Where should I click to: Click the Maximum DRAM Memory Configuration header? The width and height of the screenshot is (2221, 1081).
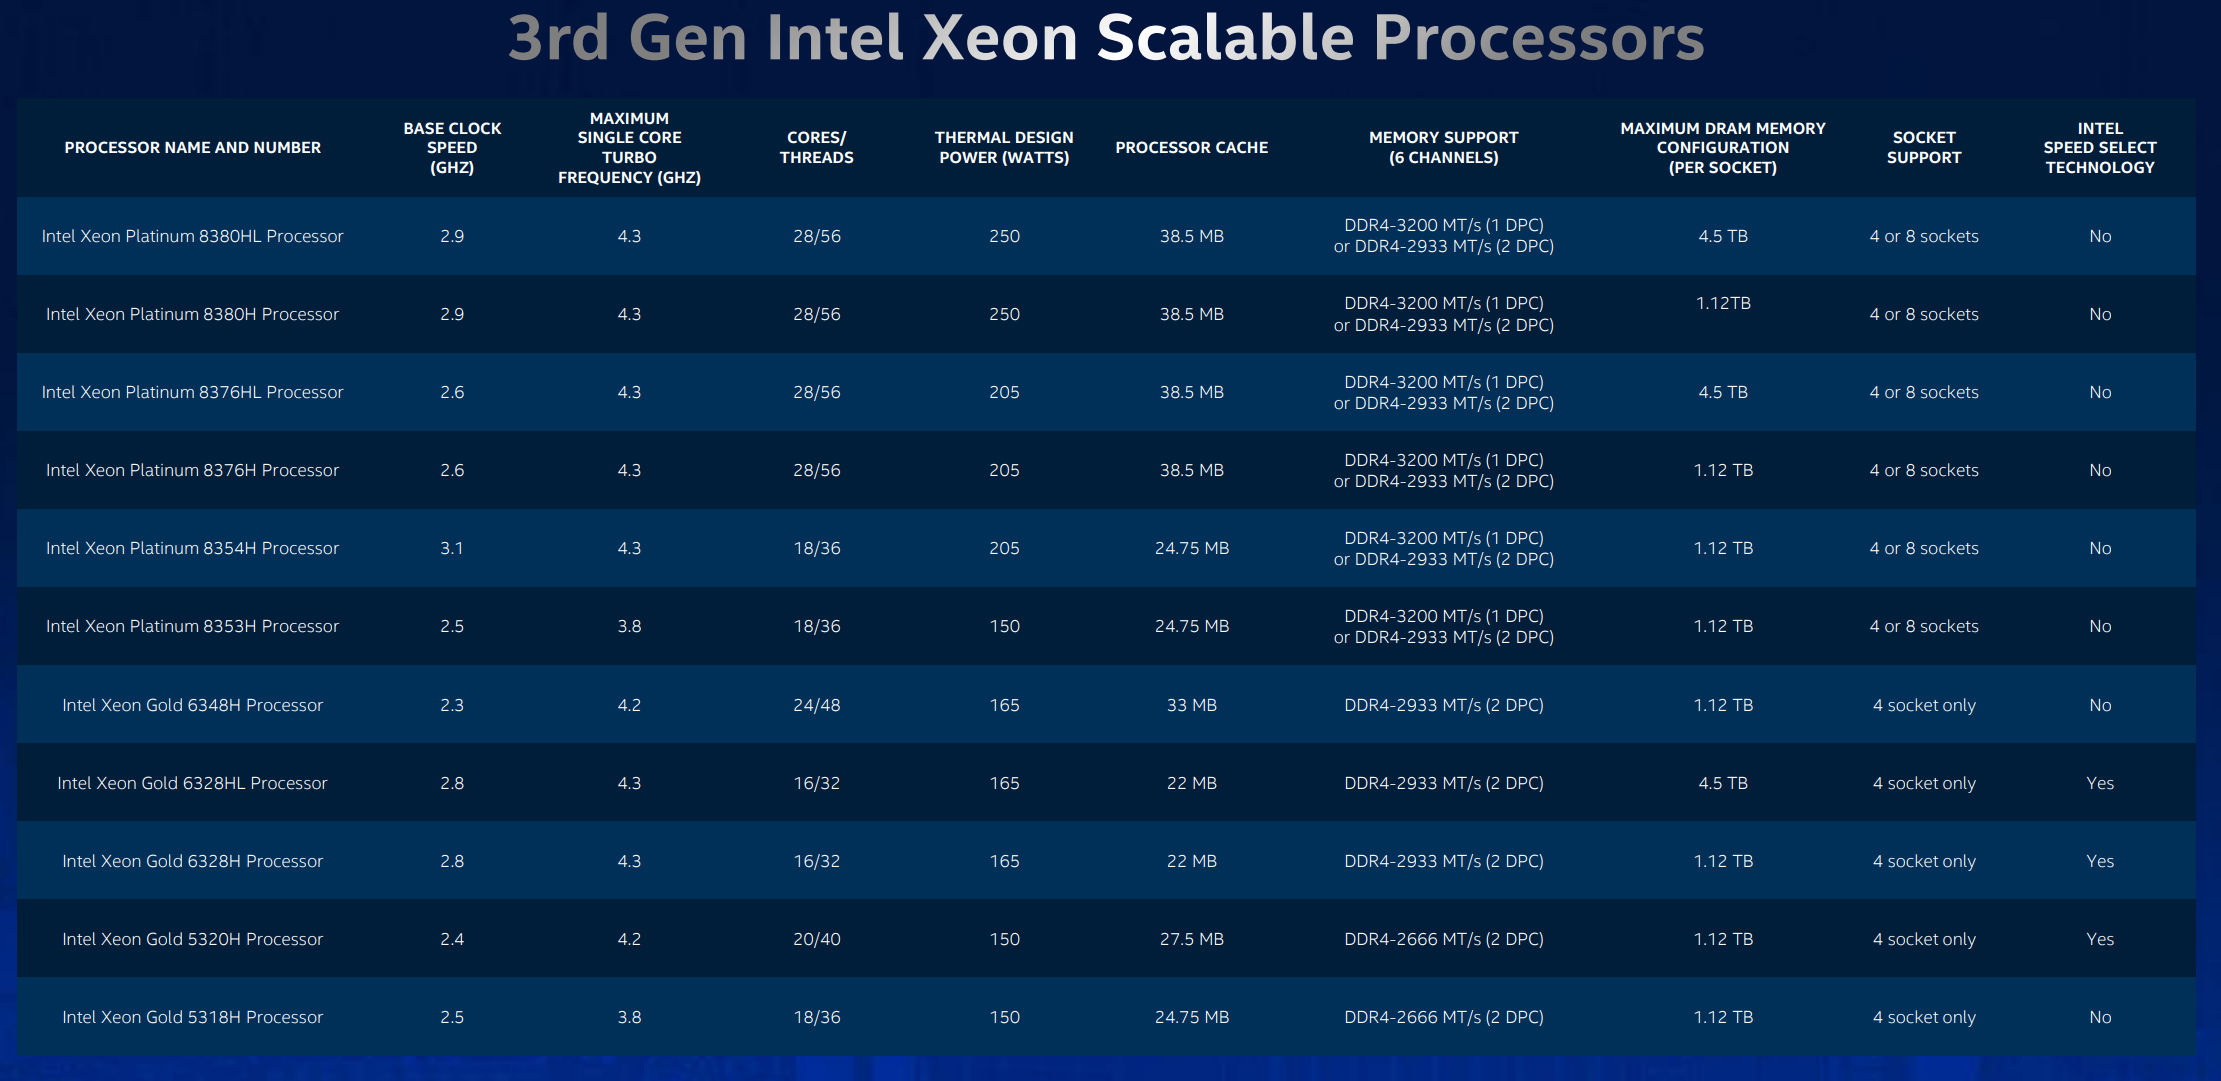pyautogui.click(x=1722, y=148)
